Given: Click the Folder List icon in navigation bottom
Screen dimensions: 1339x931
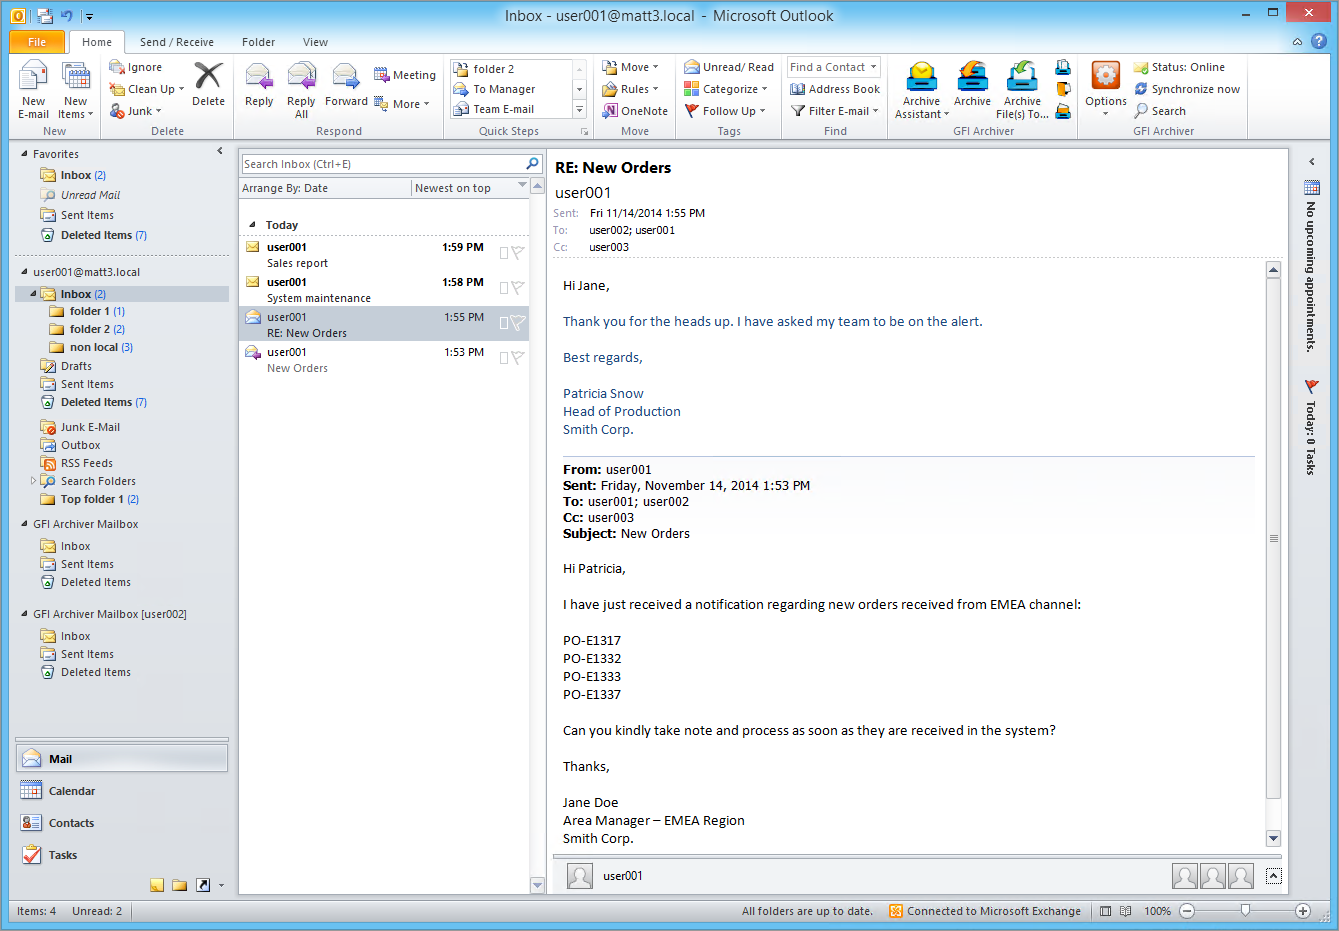Looking at the screenshot, I should pyautogui.click(x=180, y=885).
